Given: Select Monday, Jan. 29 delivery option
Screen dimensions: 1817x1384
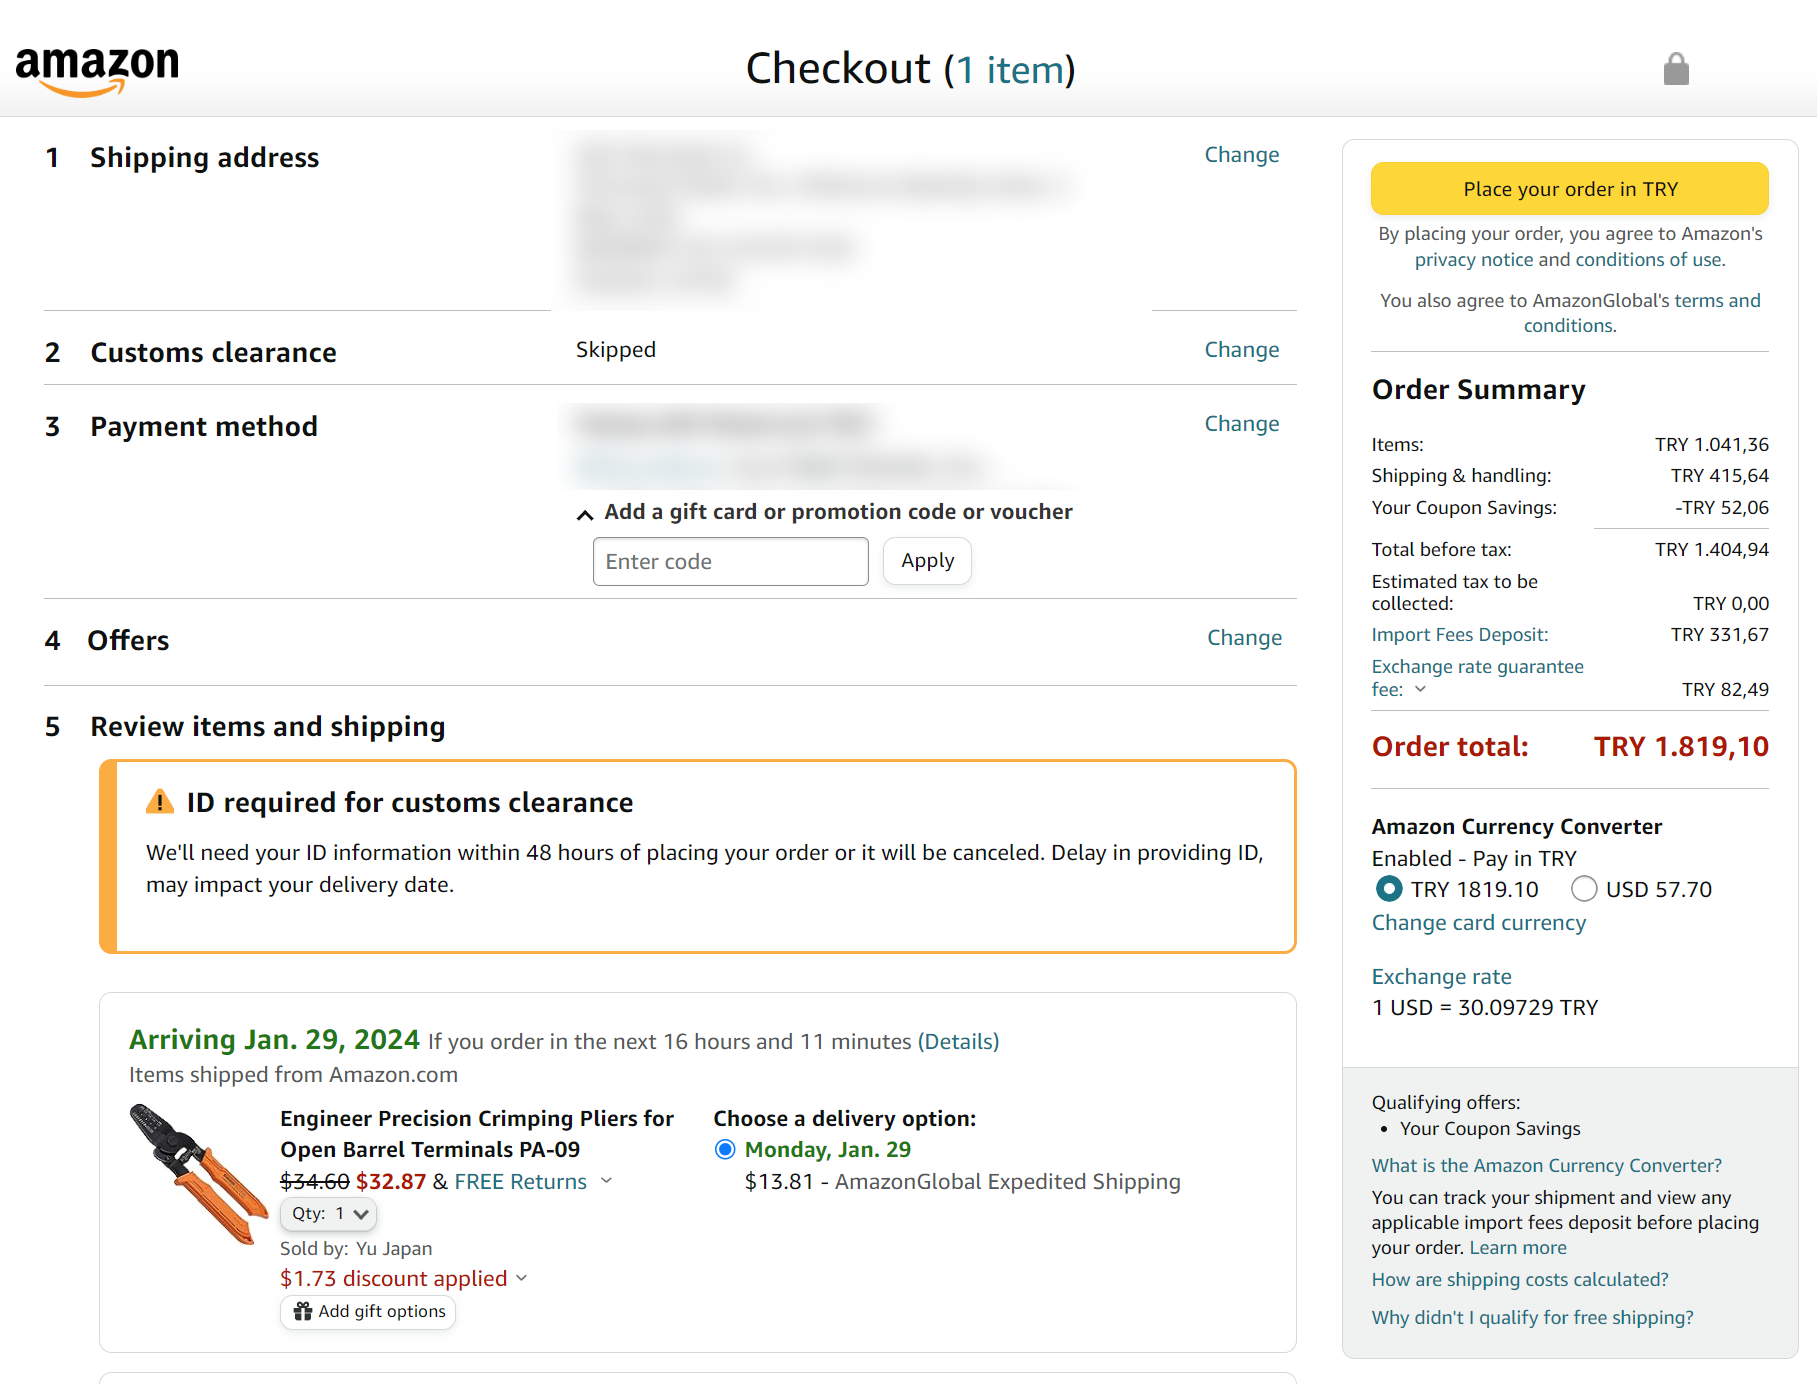Looking at the screenshot, I should click(725, 1150).
